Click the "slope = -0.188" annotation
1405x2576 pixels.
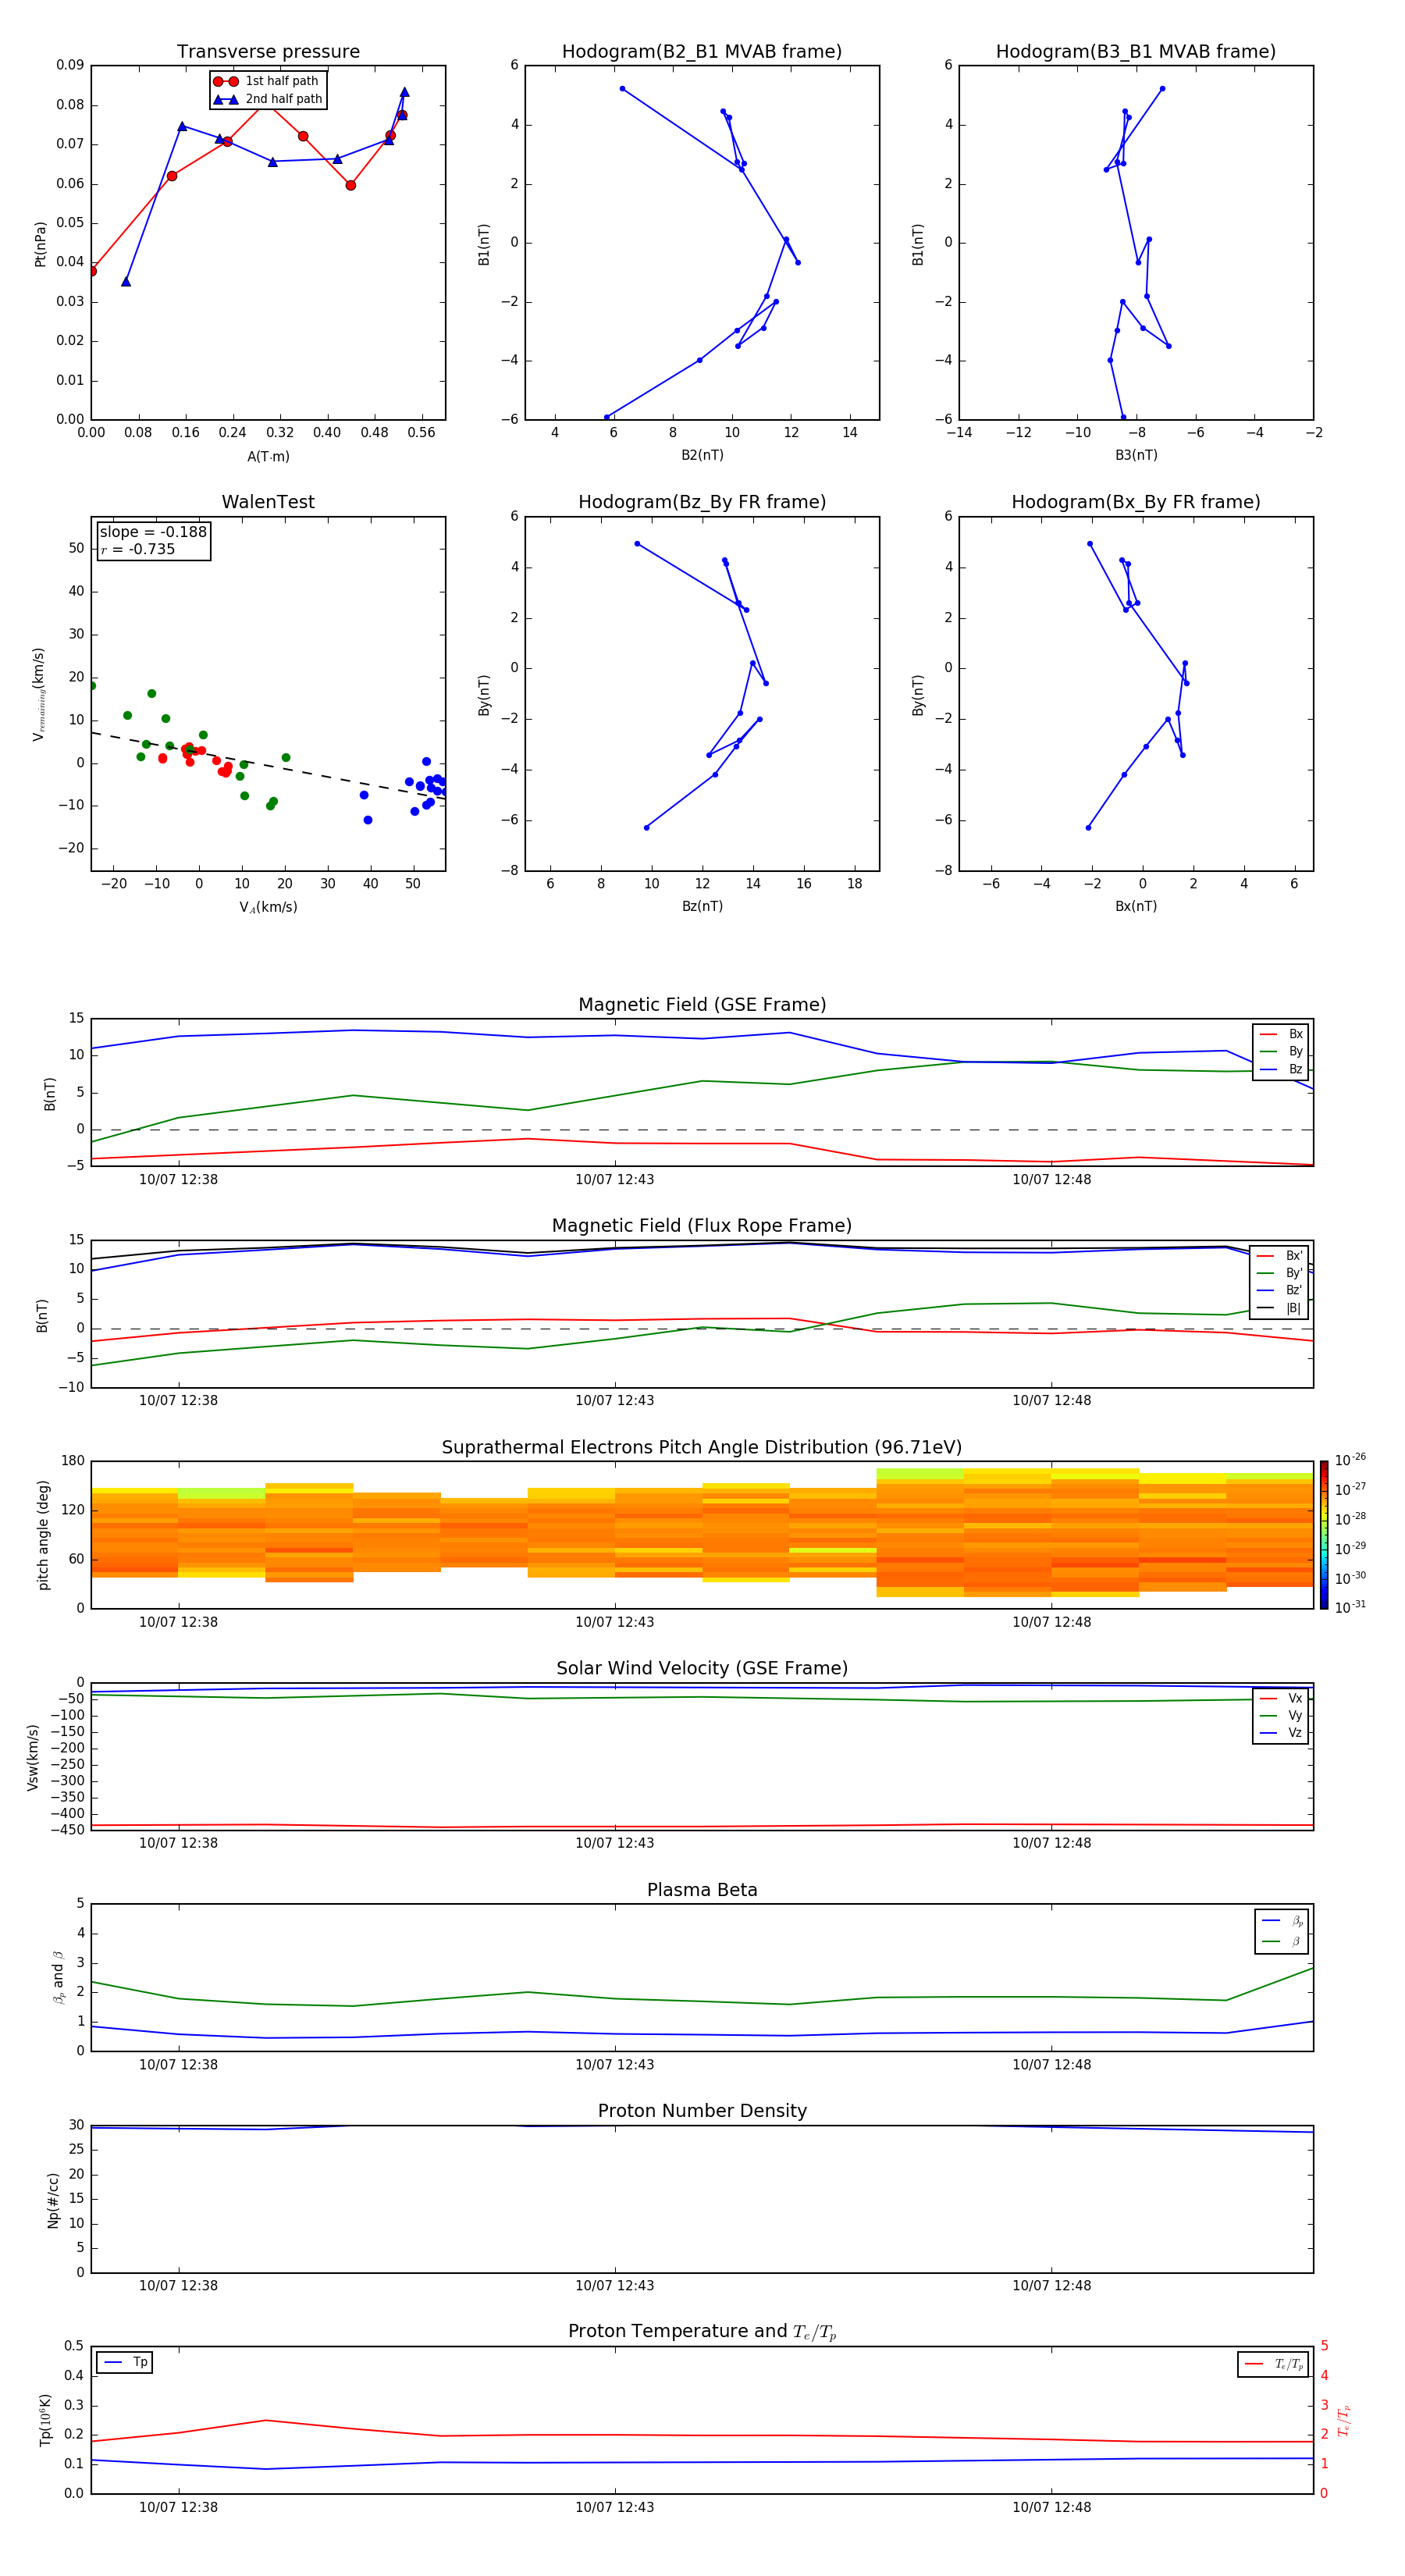[x=153, y=532]
